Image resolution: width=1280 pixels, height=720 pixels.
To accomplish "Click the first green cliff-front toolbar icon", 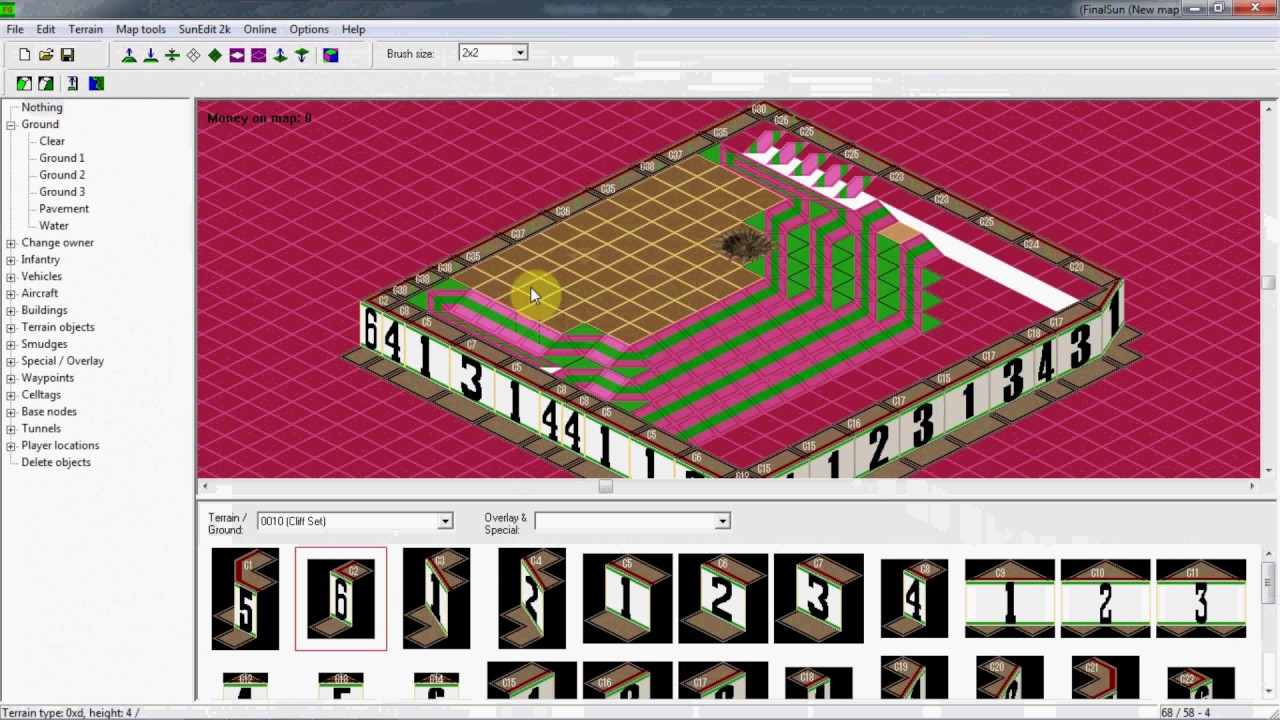I will point(24,84).
